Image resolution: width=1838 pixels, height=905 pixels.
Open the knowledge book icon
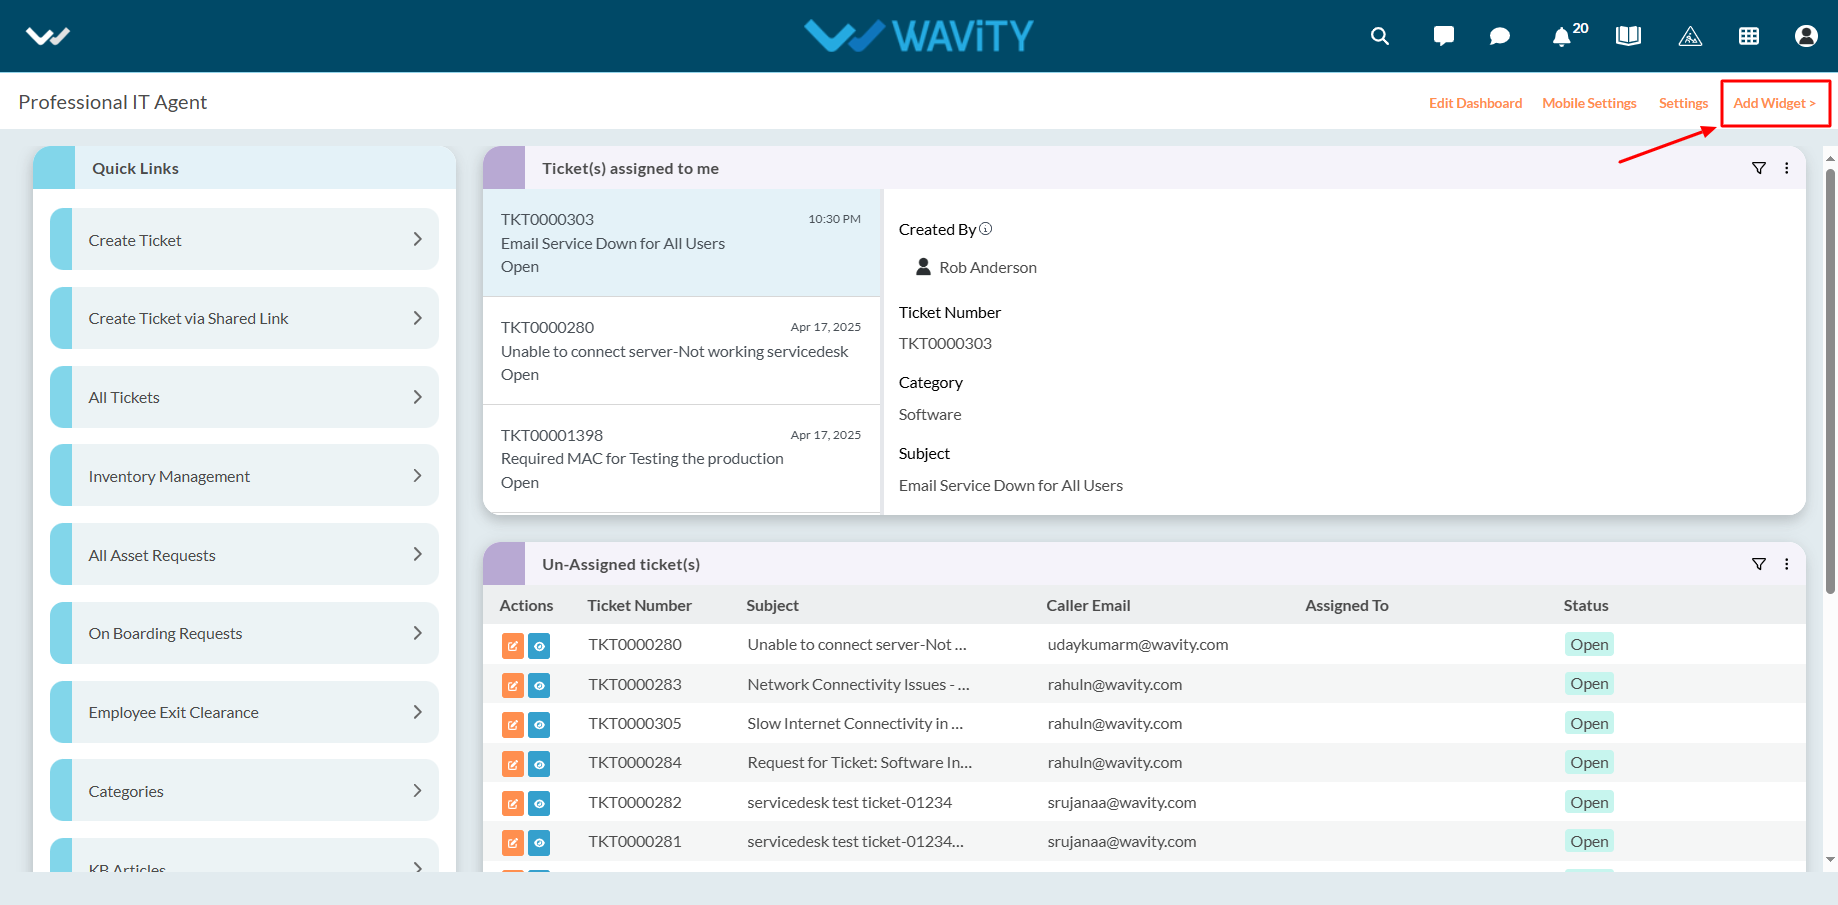pos(1628,36)
